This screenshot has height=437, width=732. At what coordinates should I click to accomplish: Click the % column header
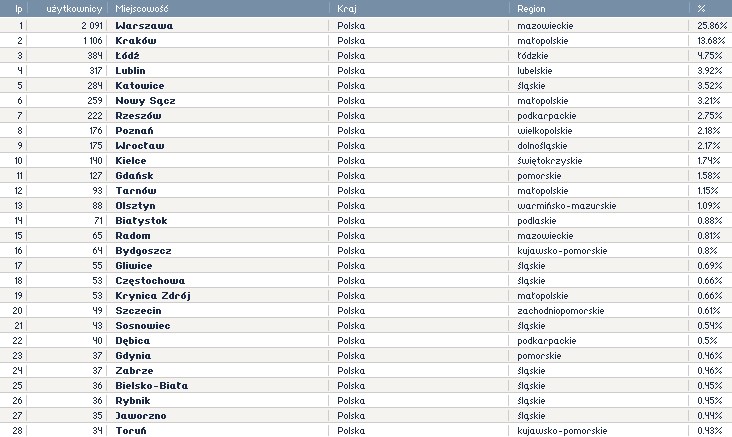coord(702,8)
